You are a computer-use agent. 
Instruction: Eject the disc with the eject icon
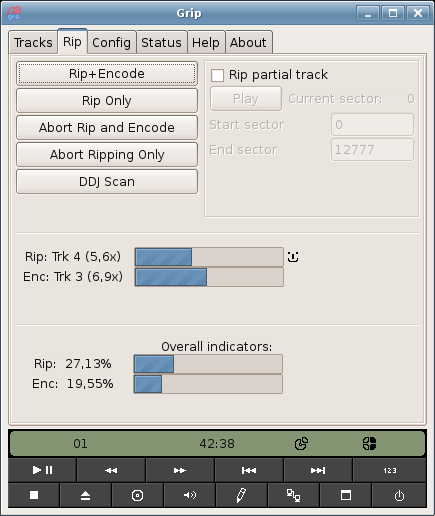point(86,495)
